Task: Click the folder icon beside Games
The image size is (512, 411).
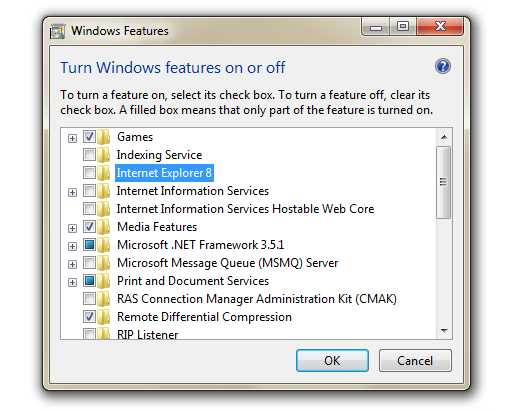Action: tap(104, 137)
